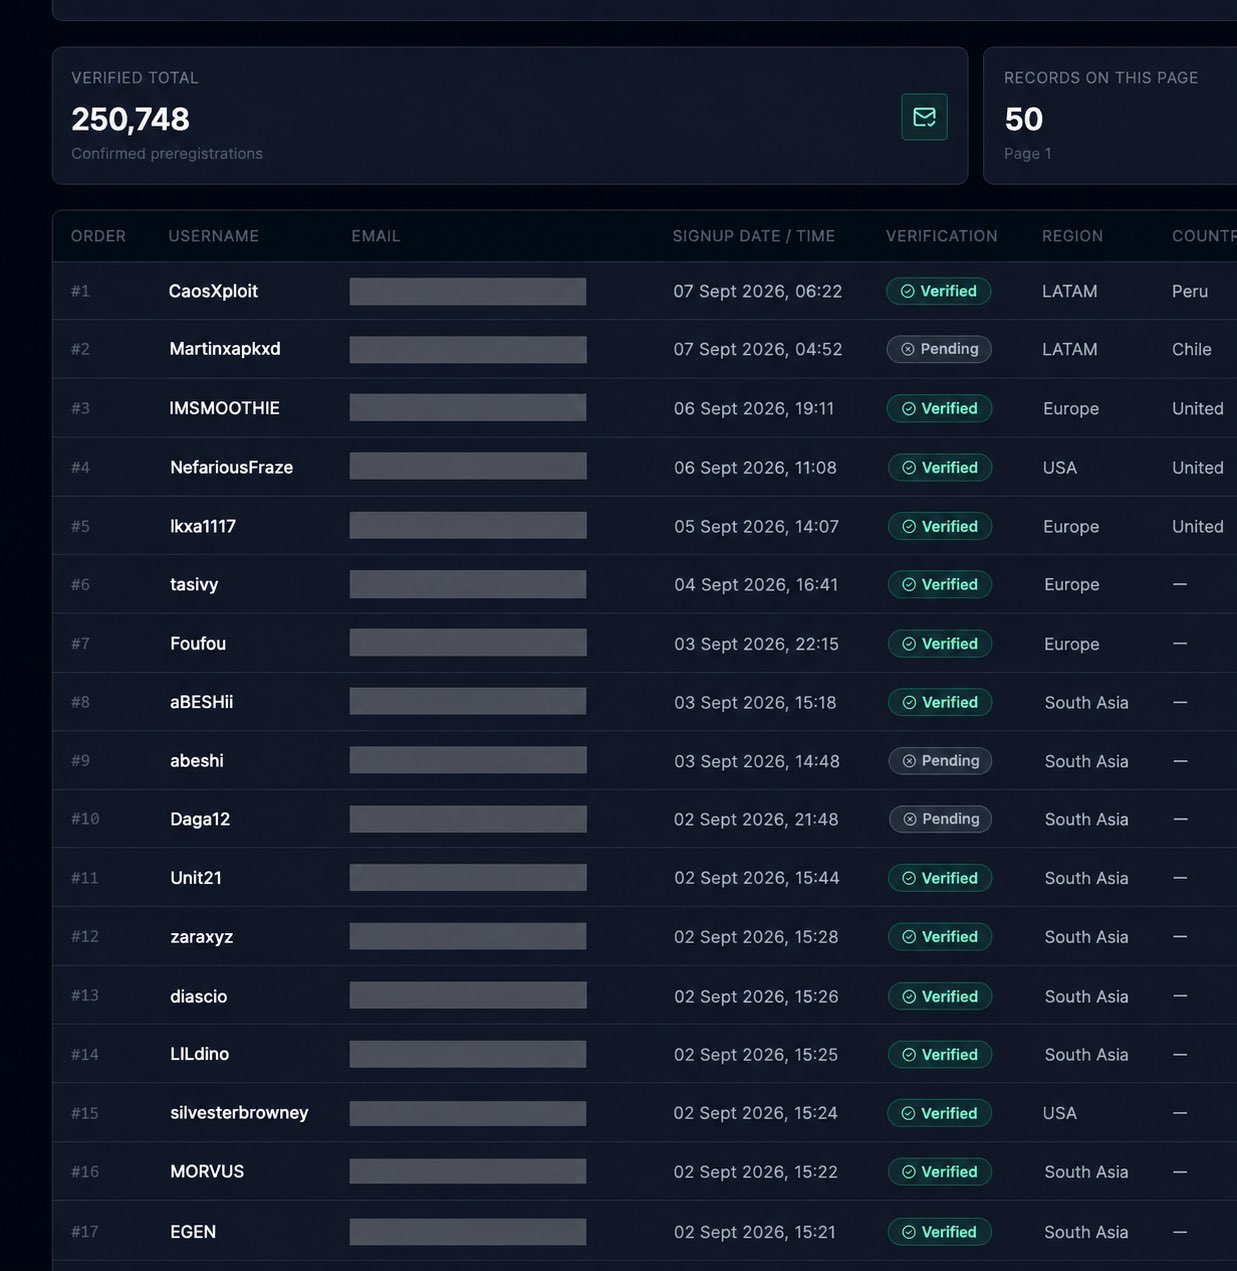
Task: Click Pending badge for Daga12
Action: 941,819
